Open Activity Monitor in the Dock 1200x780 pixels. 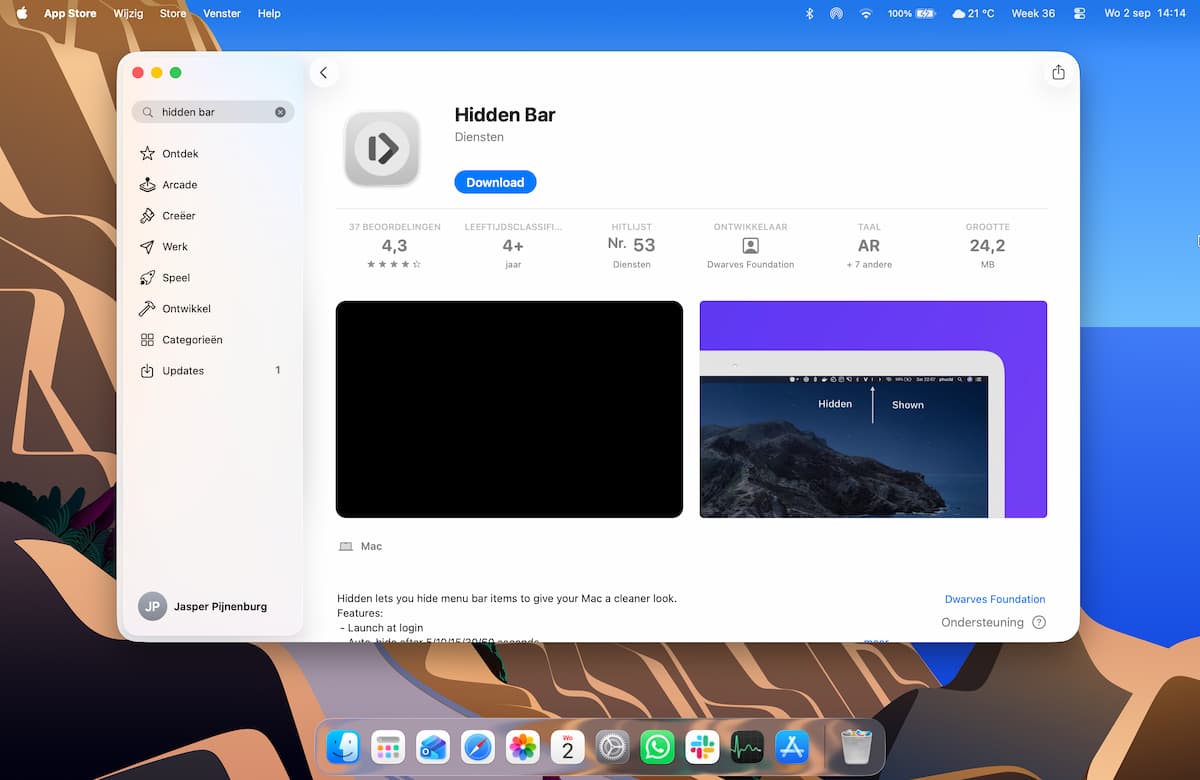747,747
